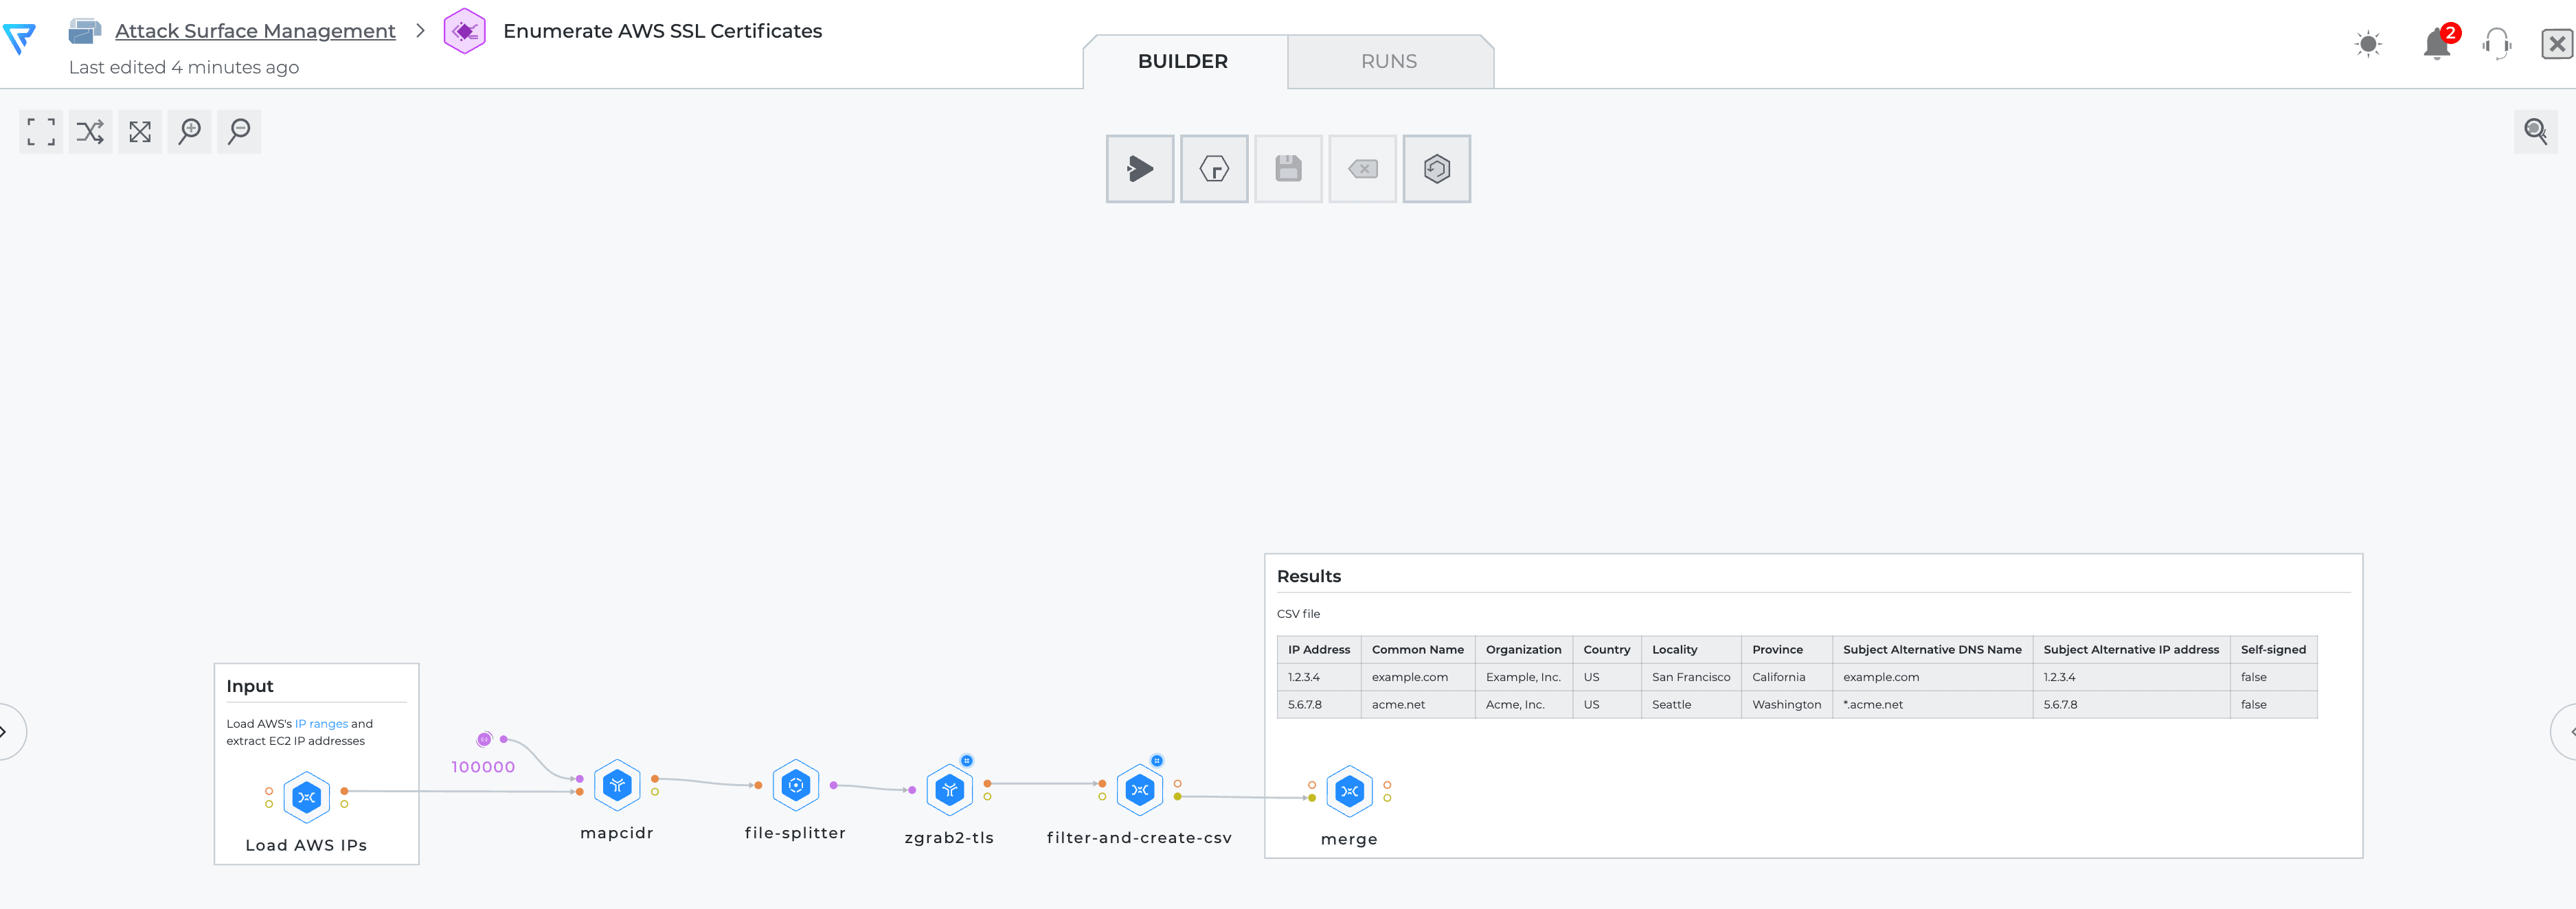Click the mapcidr orange output port
Screen dimensions: 2576x909
(x=655, y=778)
